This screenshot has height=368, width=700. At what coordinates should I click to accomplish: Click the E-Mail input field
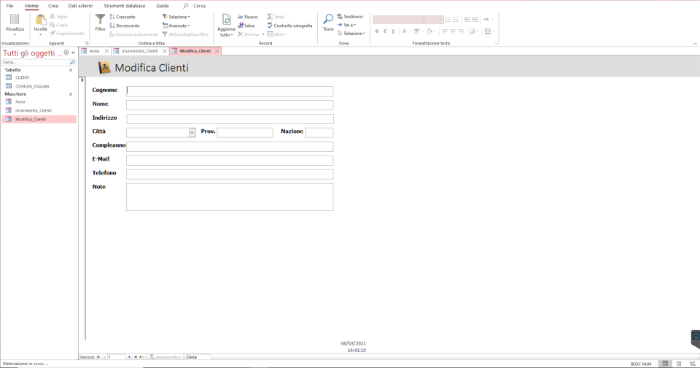pos(229,160)
